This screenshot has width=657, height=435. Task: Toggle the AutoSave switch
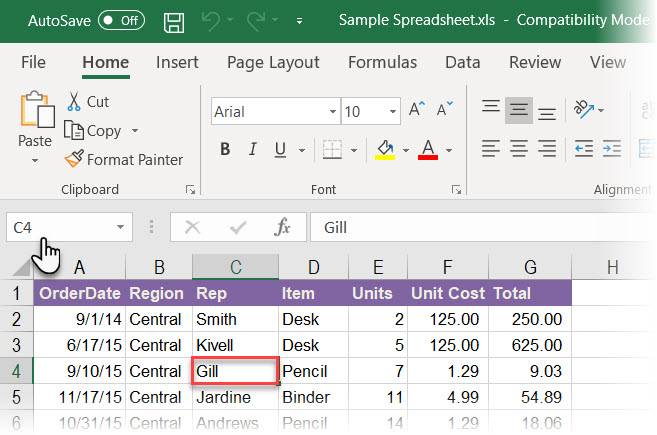(121, 20)
